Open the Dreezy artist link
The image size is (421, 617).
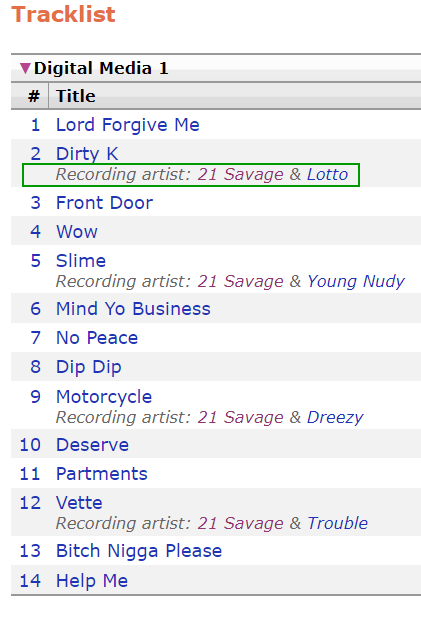coord(335,417)
